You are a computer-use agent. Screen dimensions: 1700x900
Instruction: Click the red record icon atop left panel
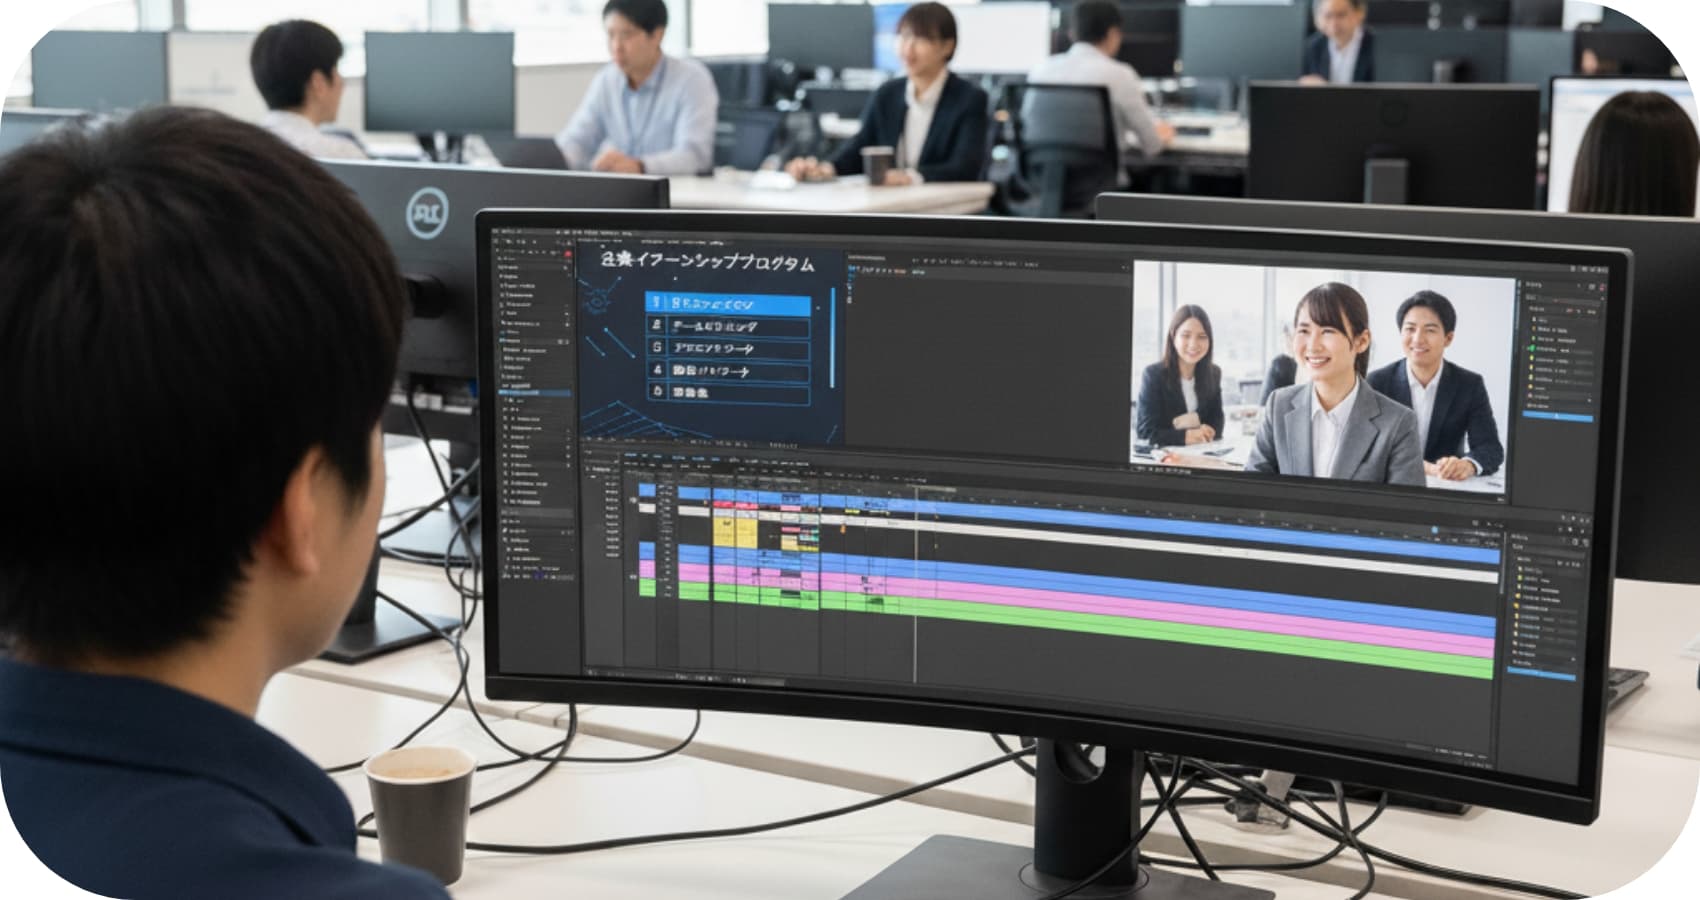tap(568, 255)
